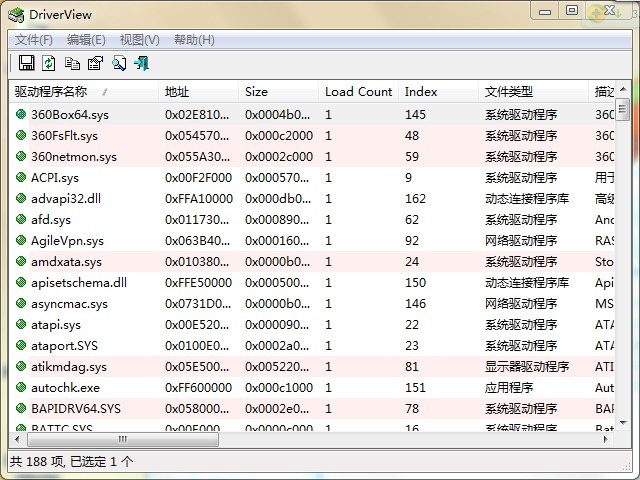Click the horizontal scrollbar's right arrow
Screen dimensions: 640x480
[x=606, y=439]
